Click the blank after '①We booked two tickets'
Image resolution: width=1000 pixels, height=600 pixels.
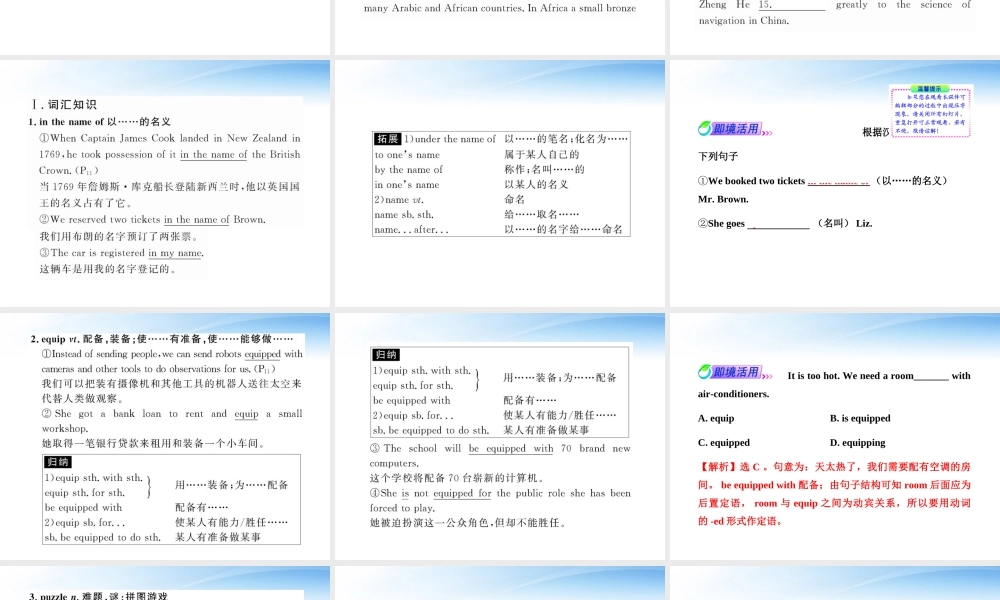pyautogui.click(x=838, y=182)
